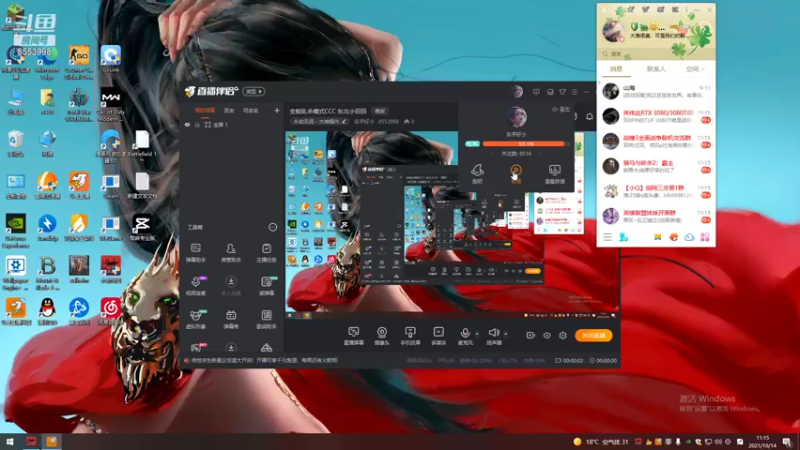Select the third scene tab in the streaming app
800x450 pixels.
[251, 110]
